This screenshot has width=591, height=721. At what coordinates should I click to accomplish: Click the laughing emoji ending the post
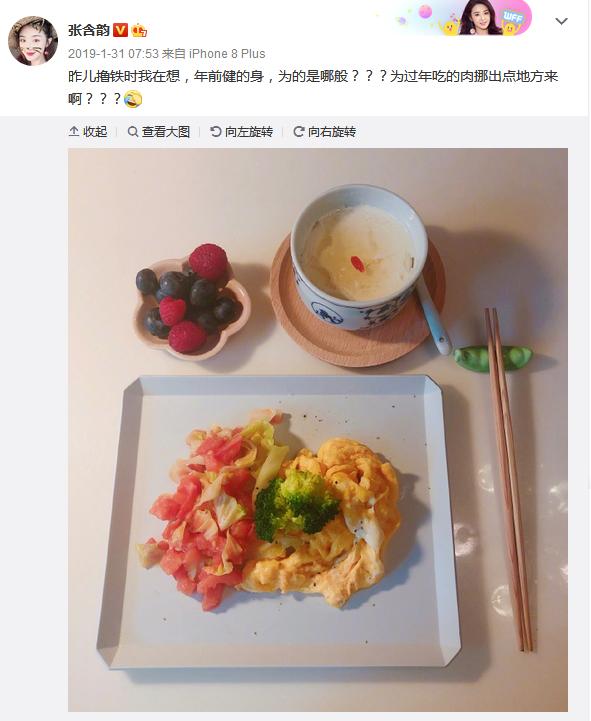(133, 99)
